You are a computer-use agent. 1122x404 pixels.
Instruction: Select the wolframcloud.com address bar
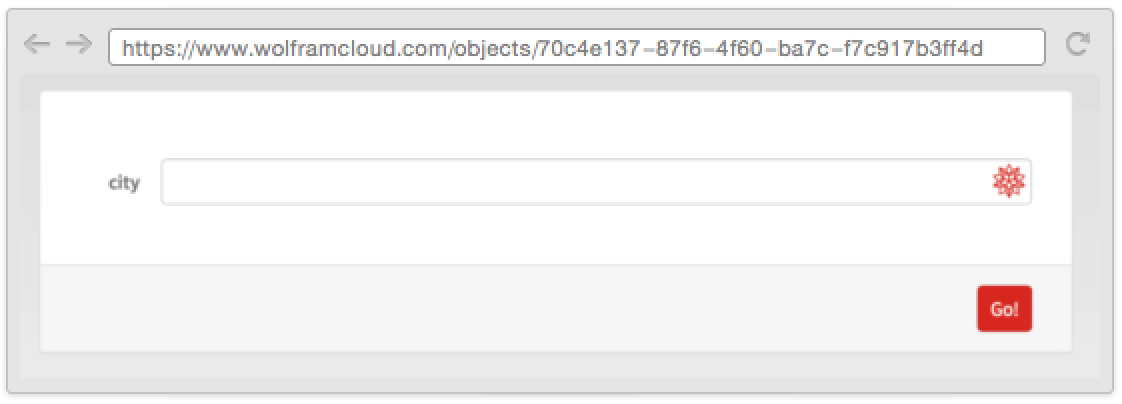point(577,47)
